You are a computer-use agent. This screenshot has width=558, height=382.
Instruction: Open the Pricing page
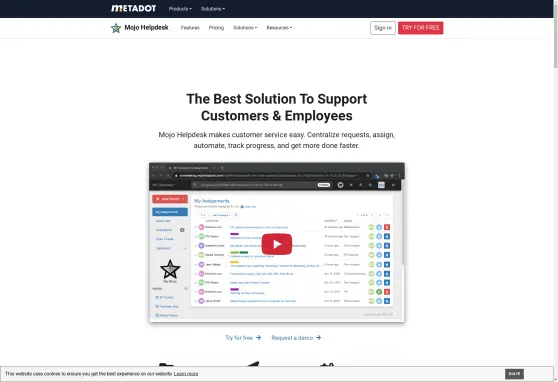tap(216, 28)
